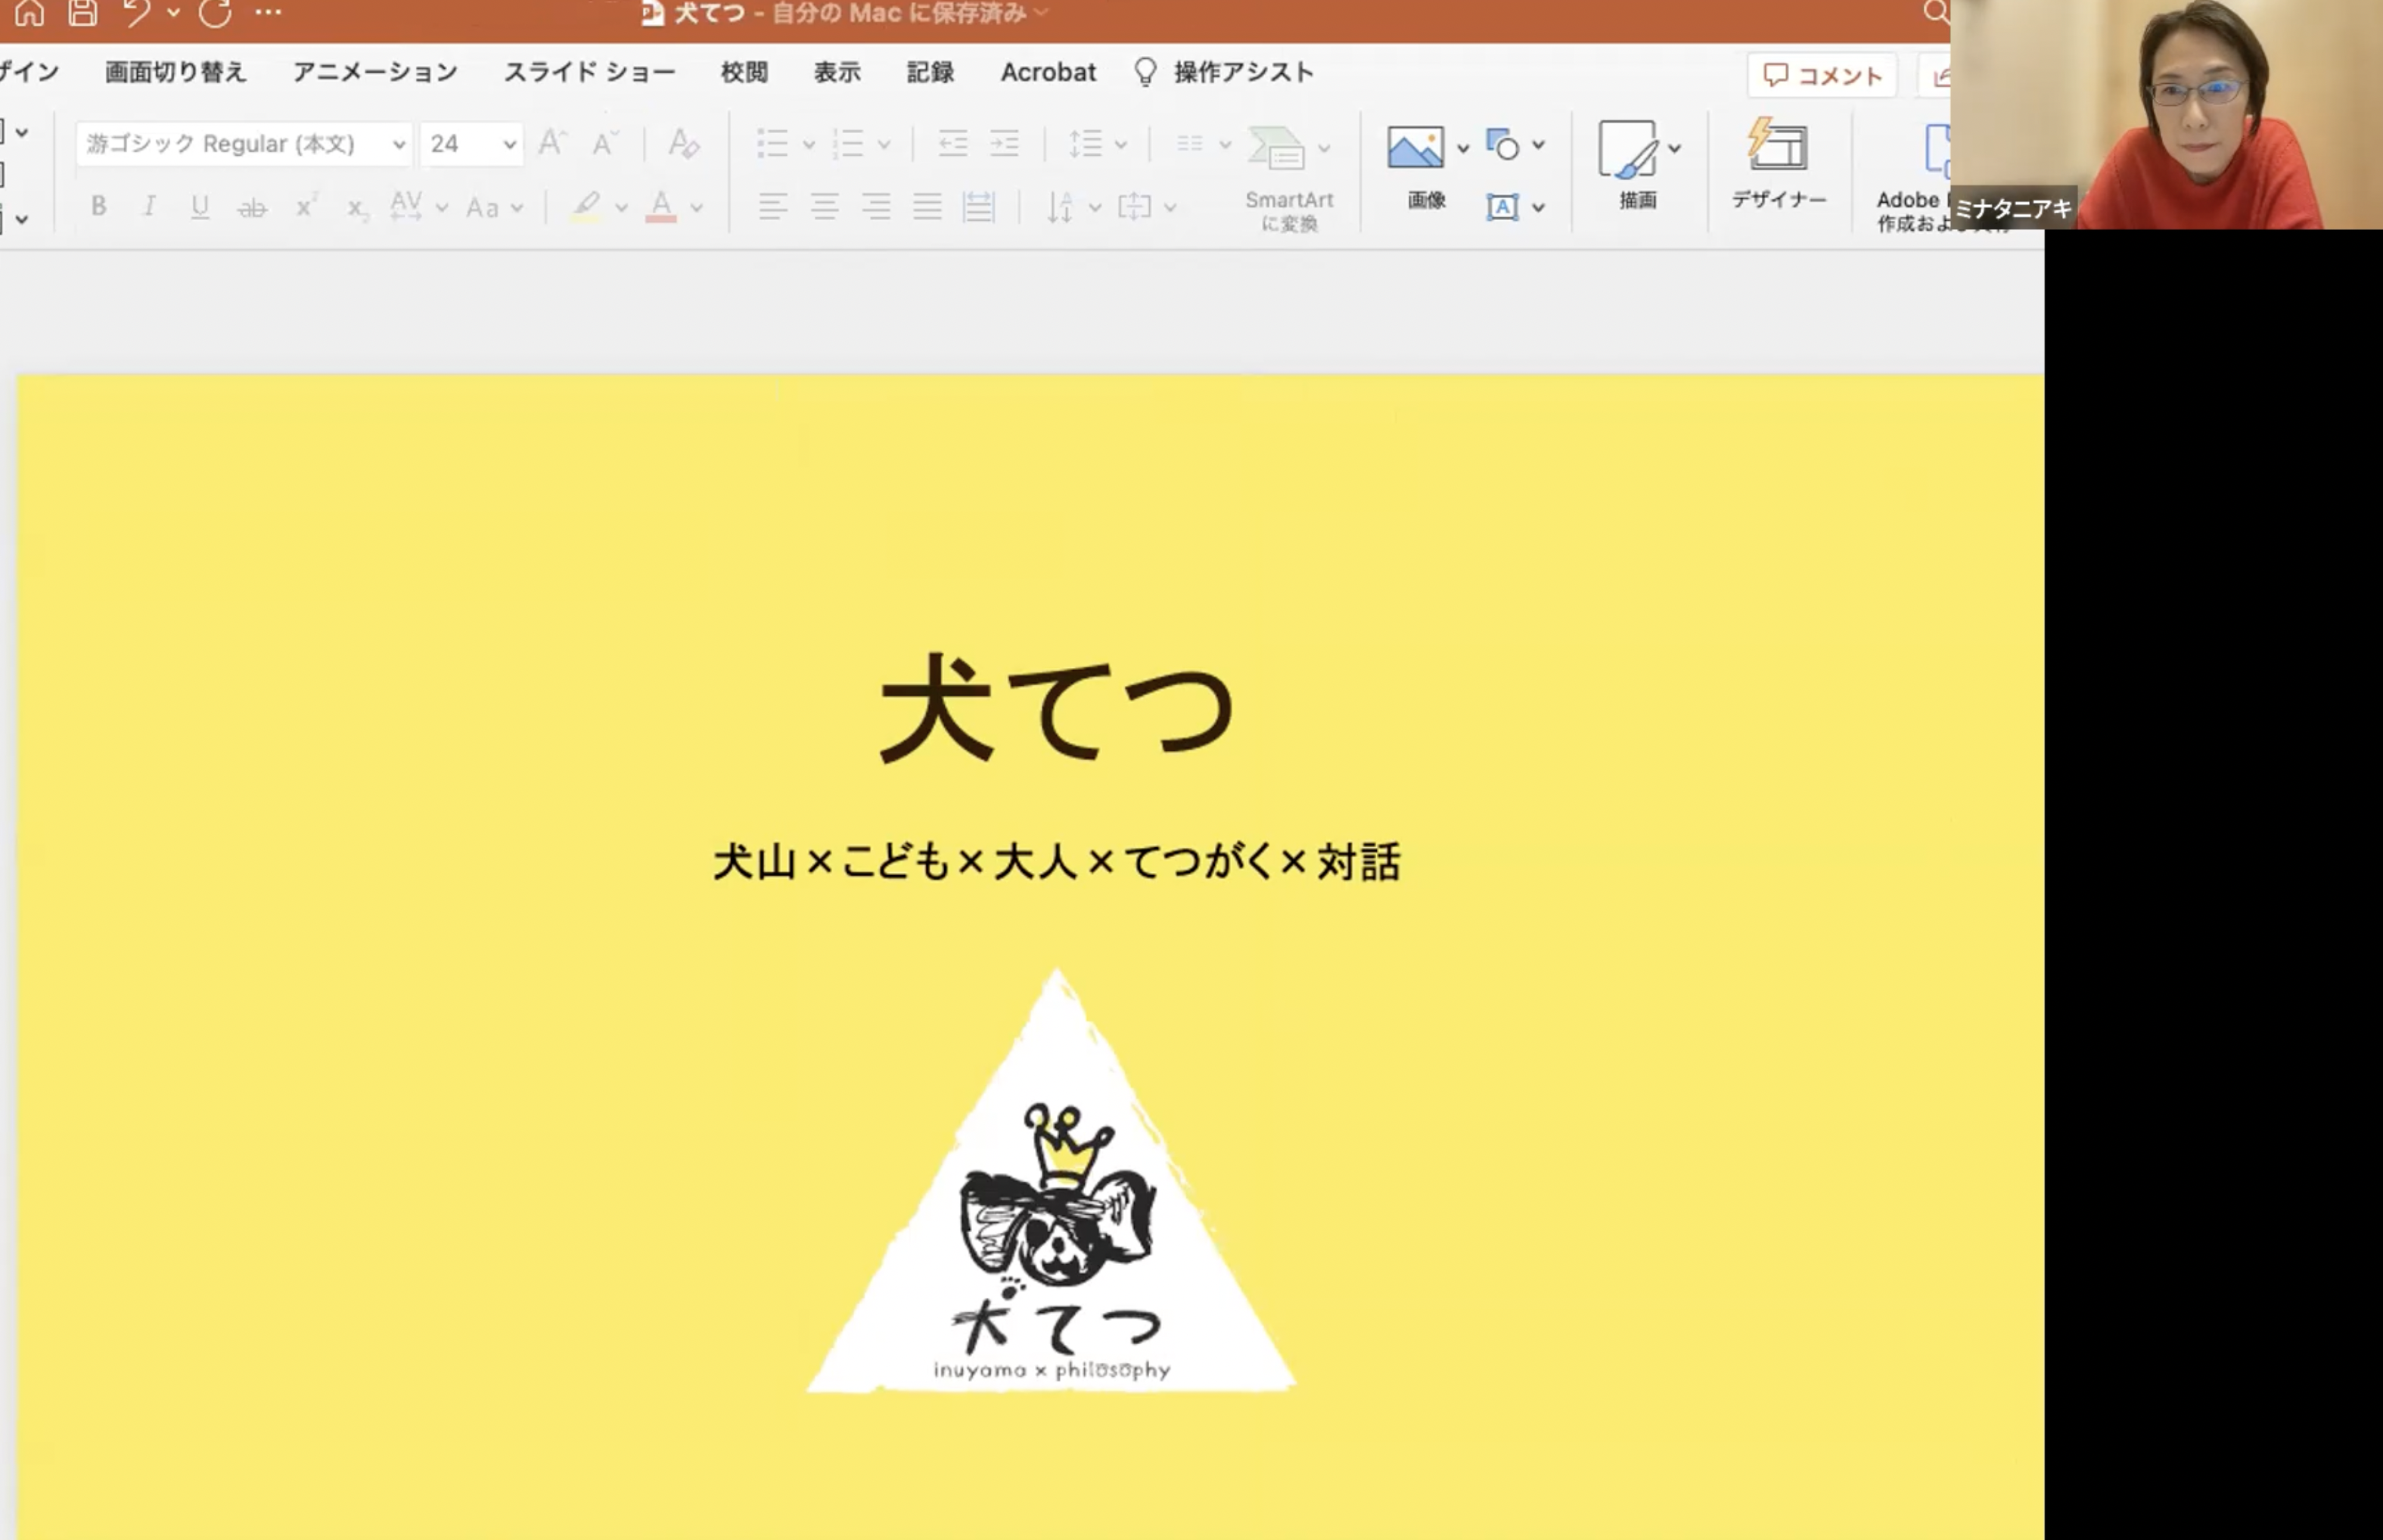Click the Draw (描画) tool icon
This screenshot has width=2383, height=1540.
(1627, 150)
